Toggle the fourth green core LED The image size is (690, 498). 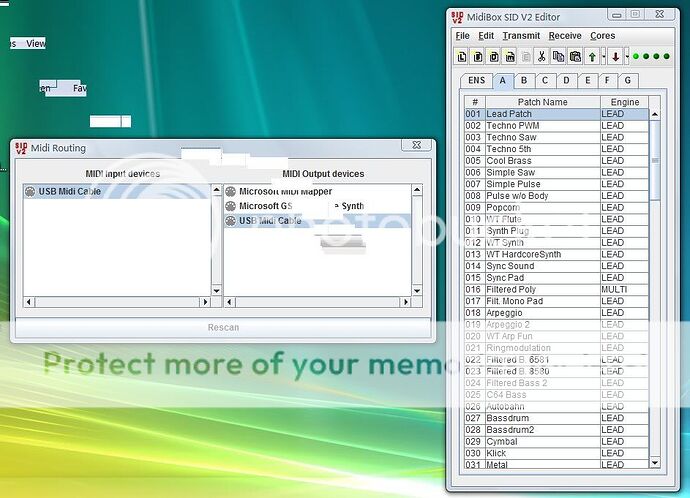click(667, 56)
